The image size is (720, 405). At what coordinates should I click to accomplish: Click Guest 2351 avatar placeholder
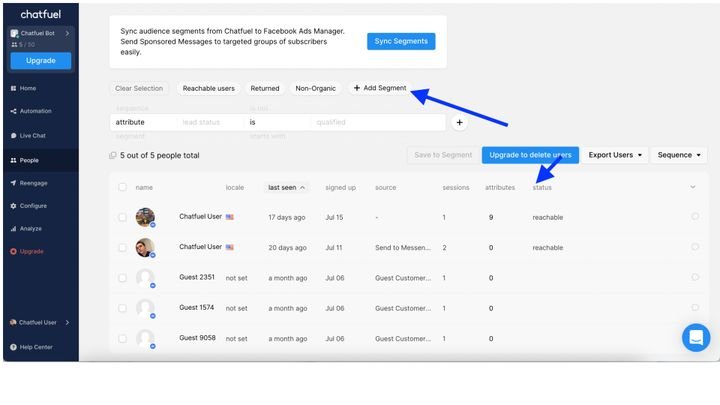click(145, 278)
